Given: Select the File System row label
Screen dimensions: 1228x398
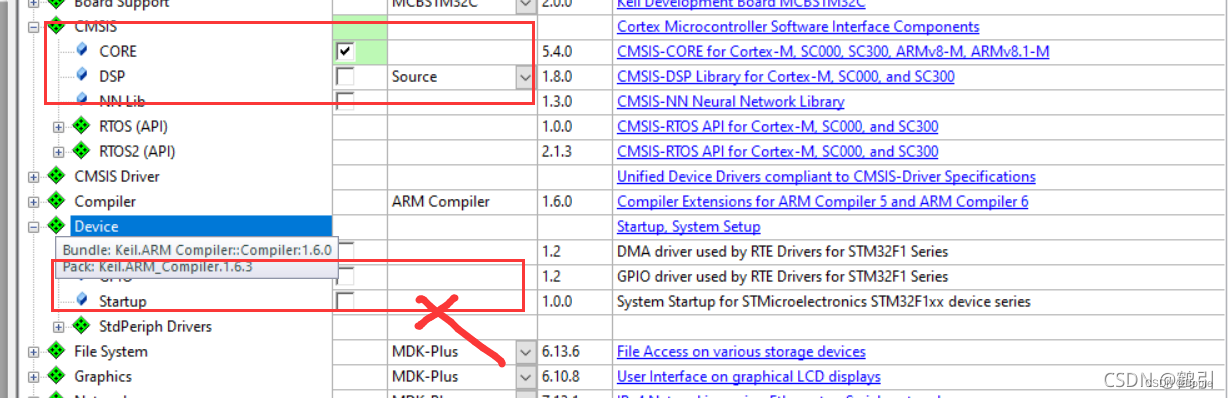Looking at the screenshot, I should (x=111, y=351).
